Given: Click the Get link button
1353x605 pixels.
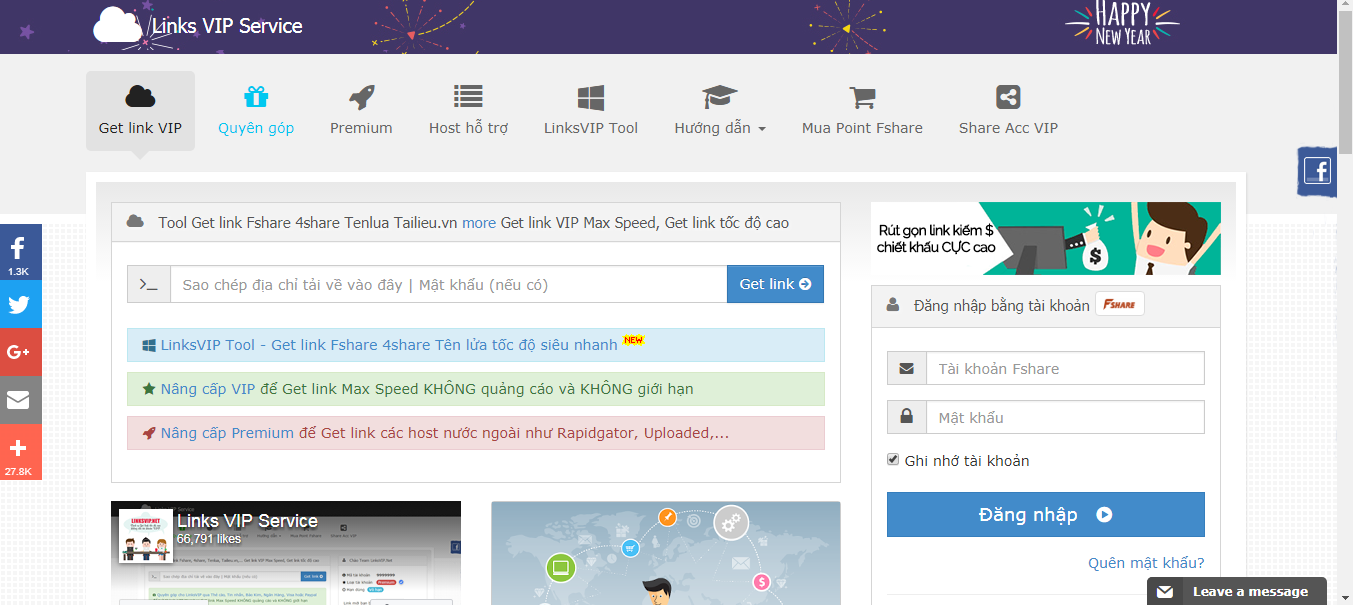Looking at the screenshot, I should click(775, 284).
